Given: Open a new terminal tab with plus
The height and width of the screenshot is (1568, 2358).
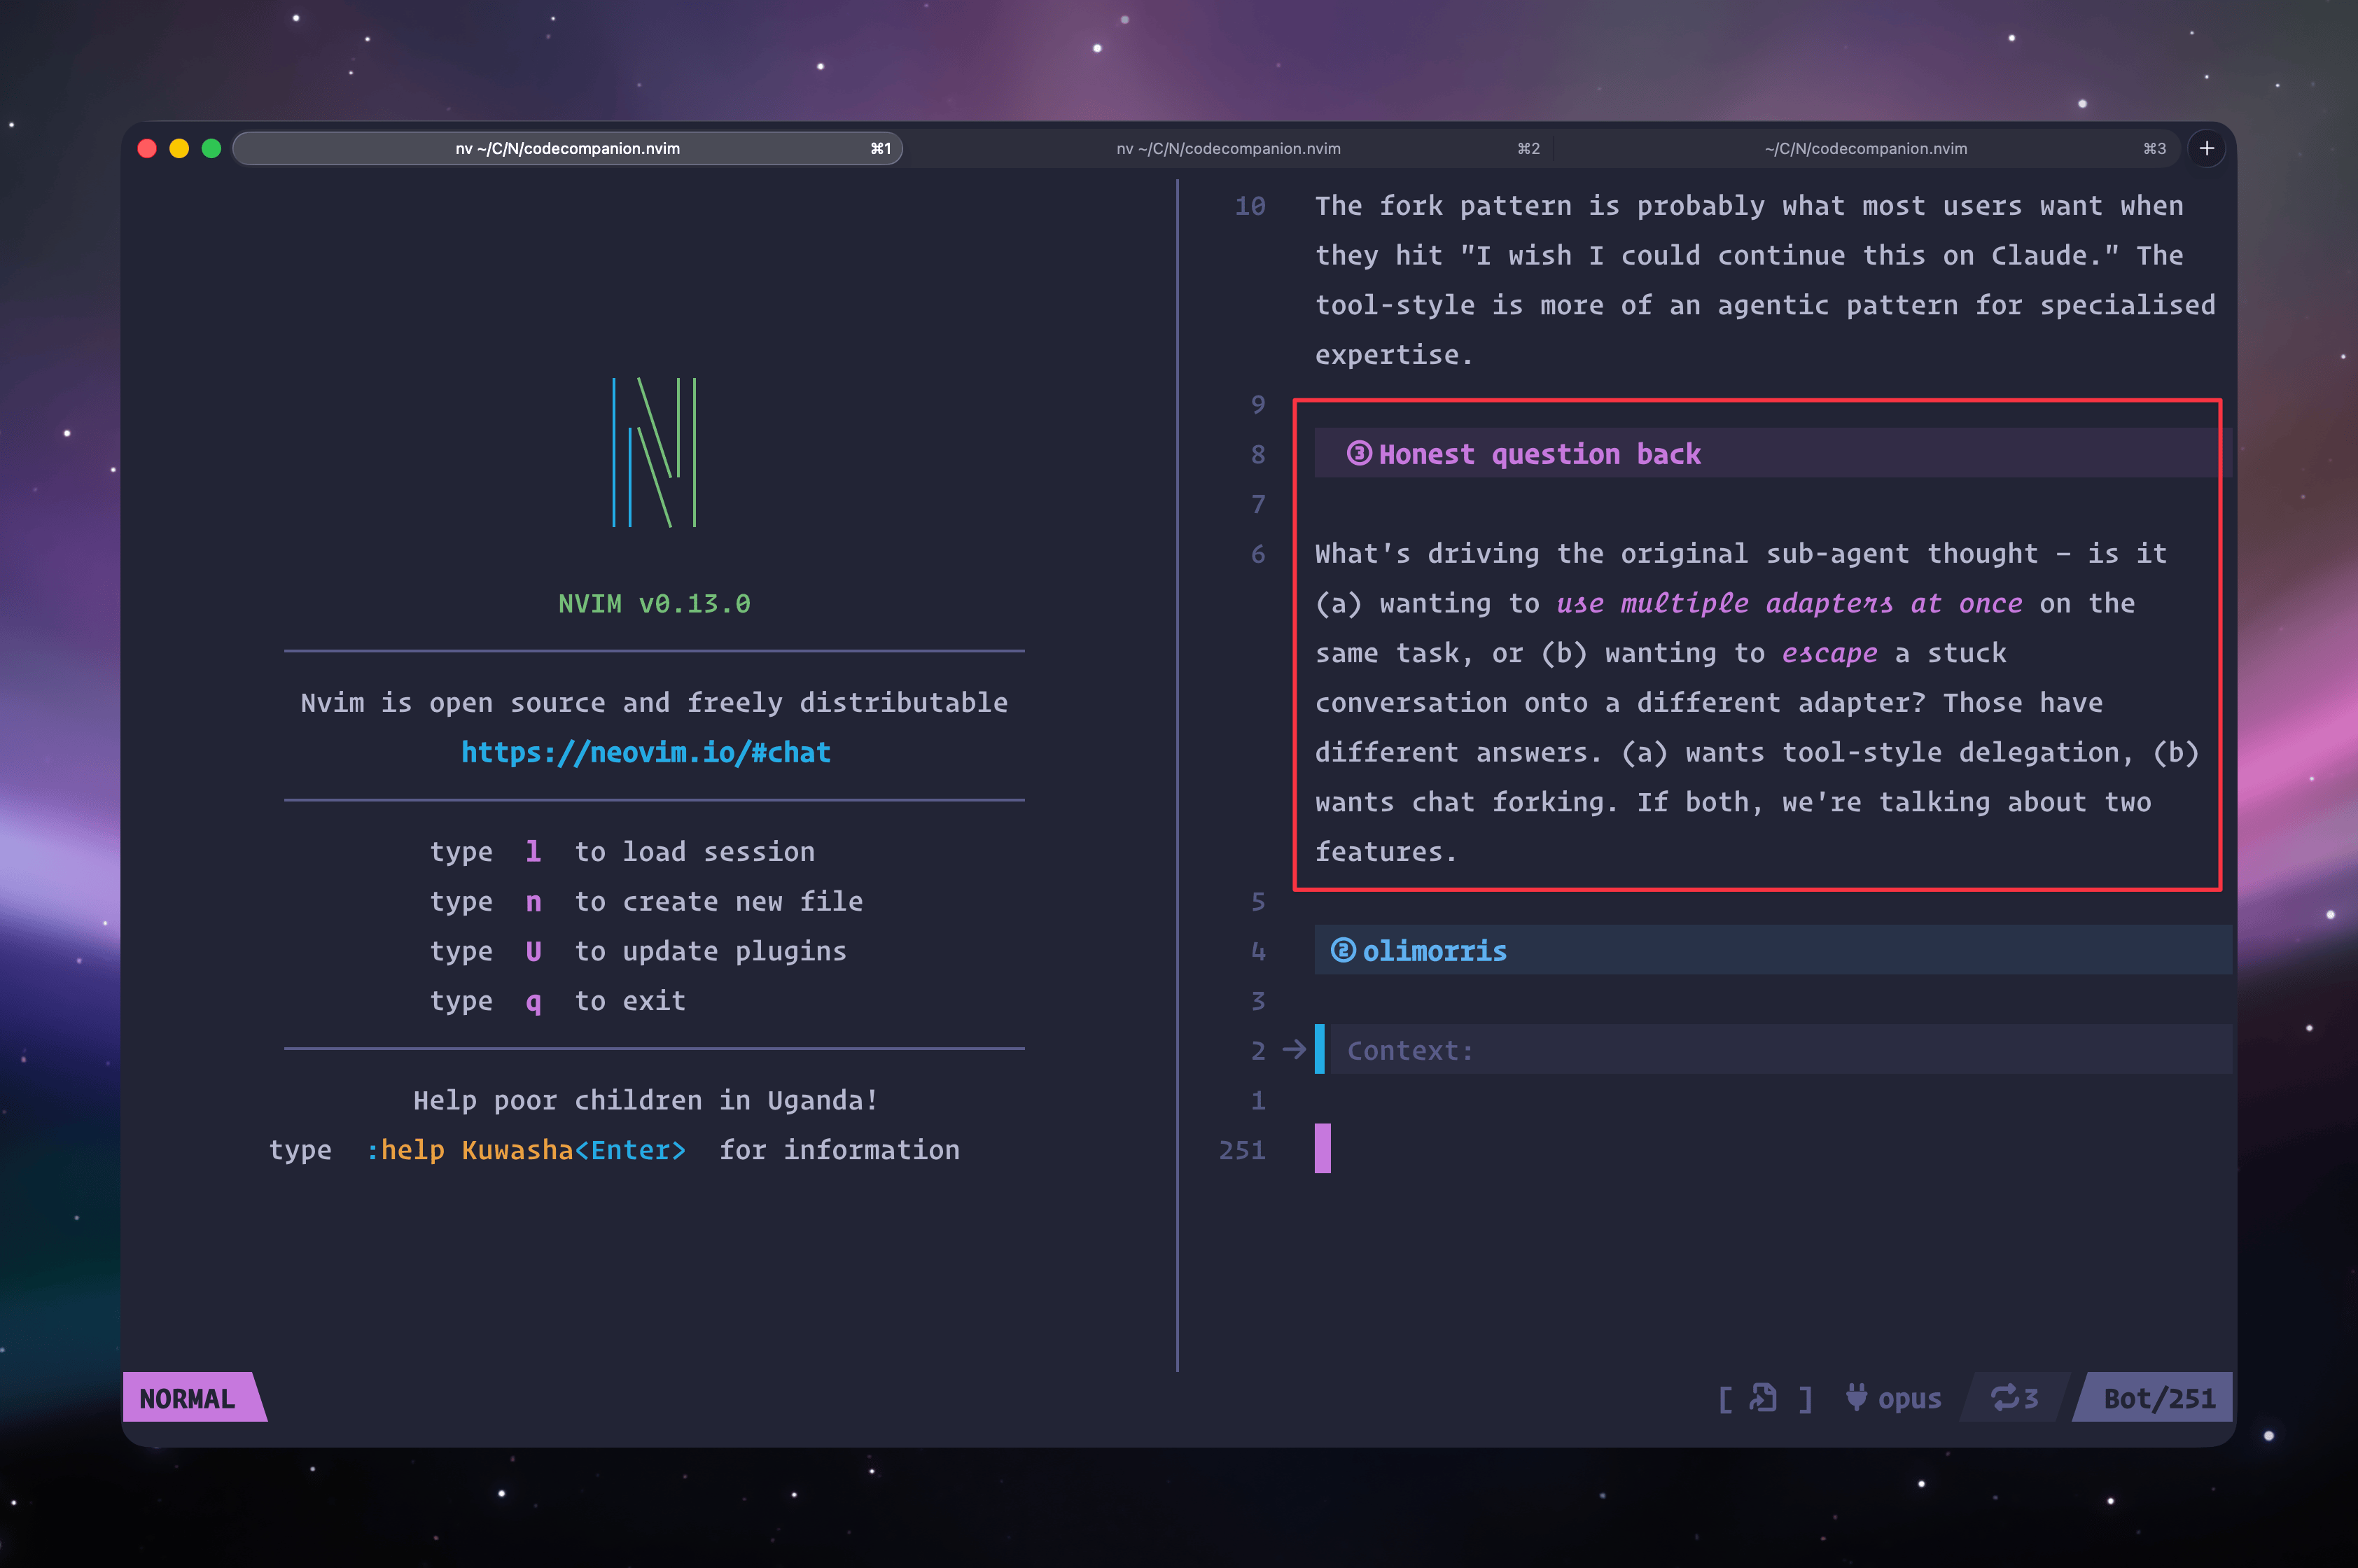Looking at the screenshot, I should 2206,148.
